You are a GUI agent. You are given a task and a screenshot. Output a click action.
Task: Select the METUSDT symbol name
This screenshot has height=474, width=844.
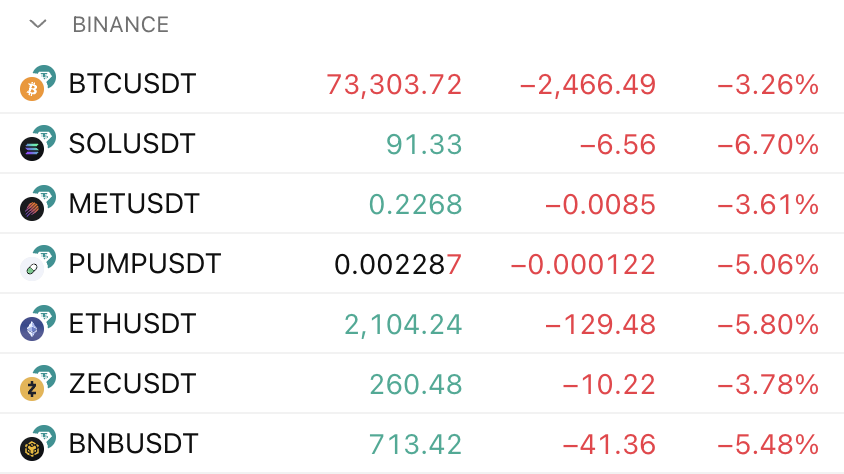[134, 204]
